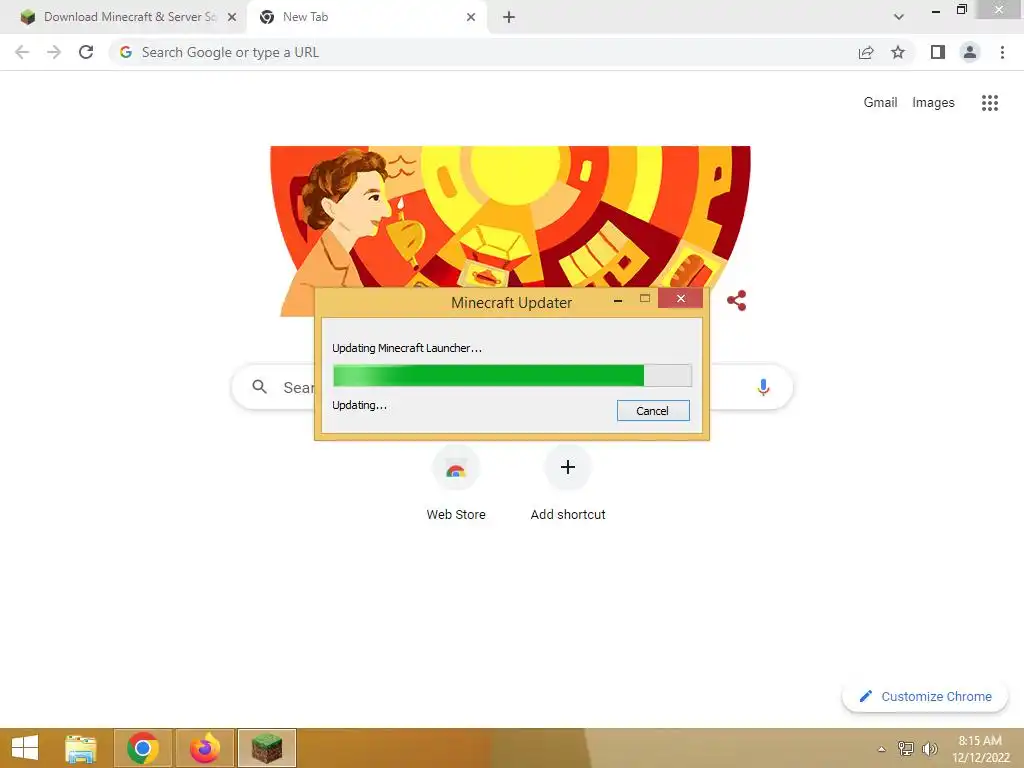Open the Chrome side panel

938,52
